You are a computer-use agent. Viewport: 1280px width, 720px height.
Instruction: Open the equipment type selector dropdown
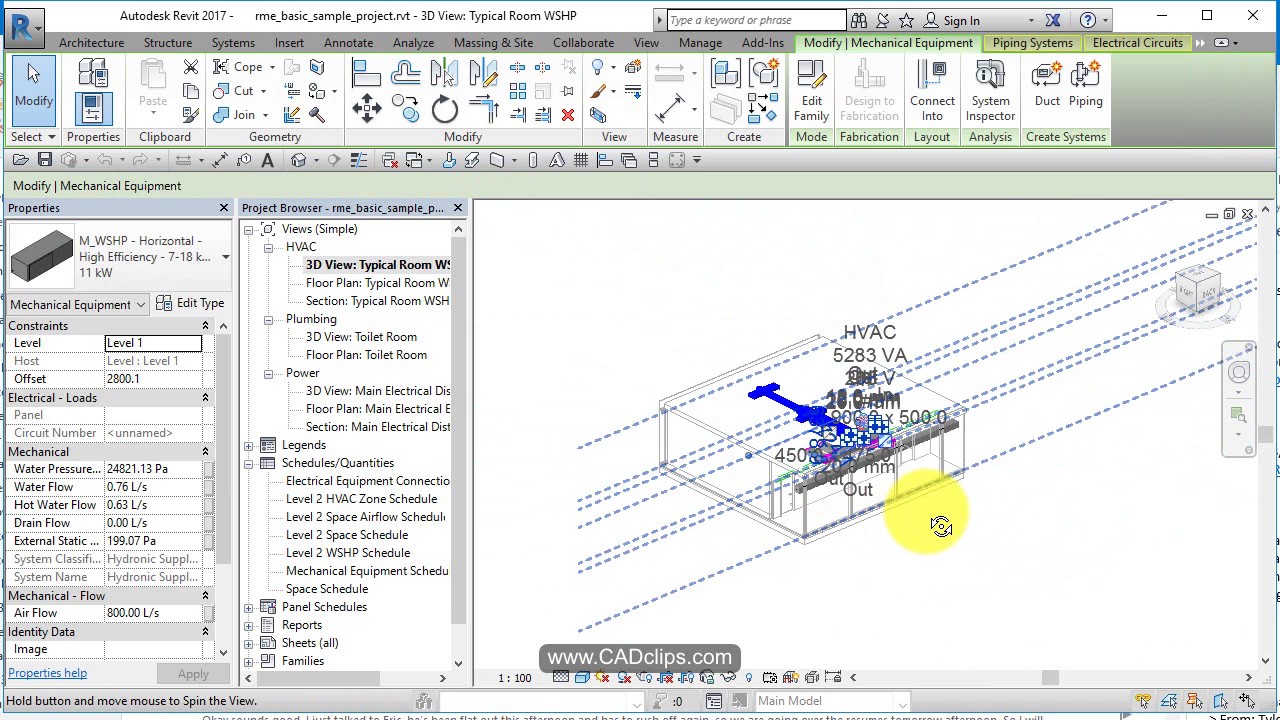tap(224, 257)
